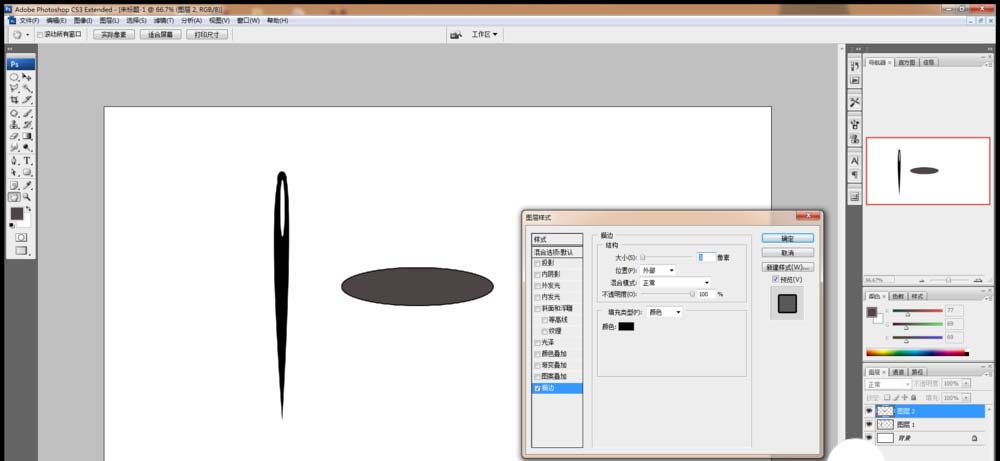Screen dimensions: 1000x461
Task: Open the layer fill 100% arrow
Action: click(966, 397)
